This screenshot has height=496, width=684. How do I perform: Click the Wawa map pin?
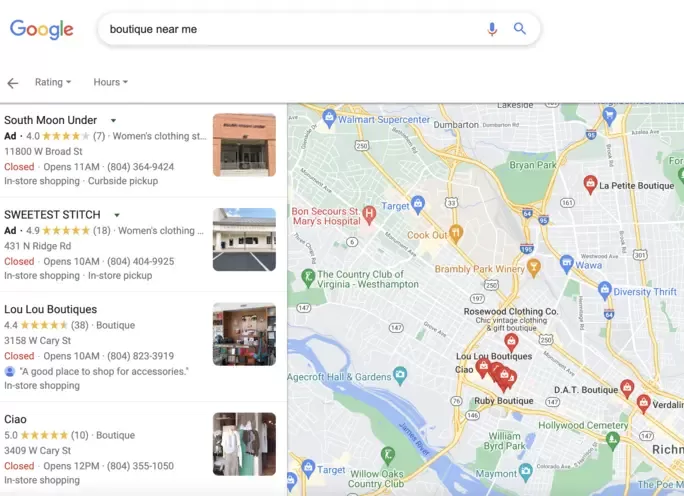pos(566,264)
